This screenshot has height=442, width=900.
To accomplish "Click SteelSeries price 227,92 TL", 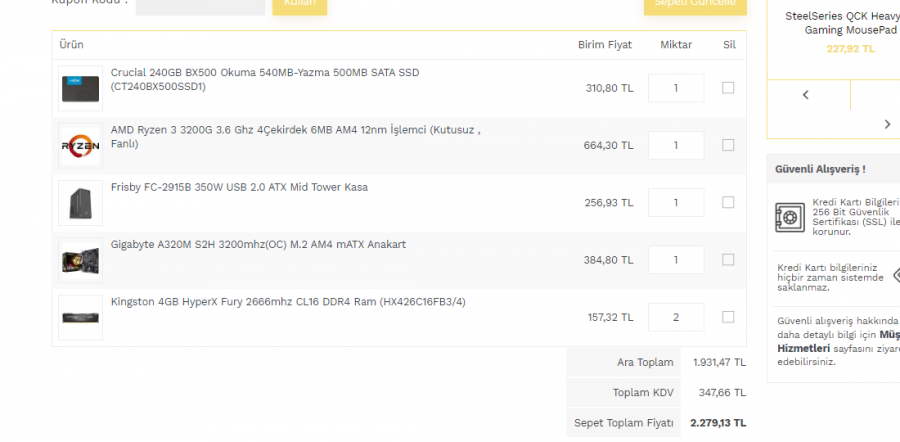I will click(x=851, y=49).
